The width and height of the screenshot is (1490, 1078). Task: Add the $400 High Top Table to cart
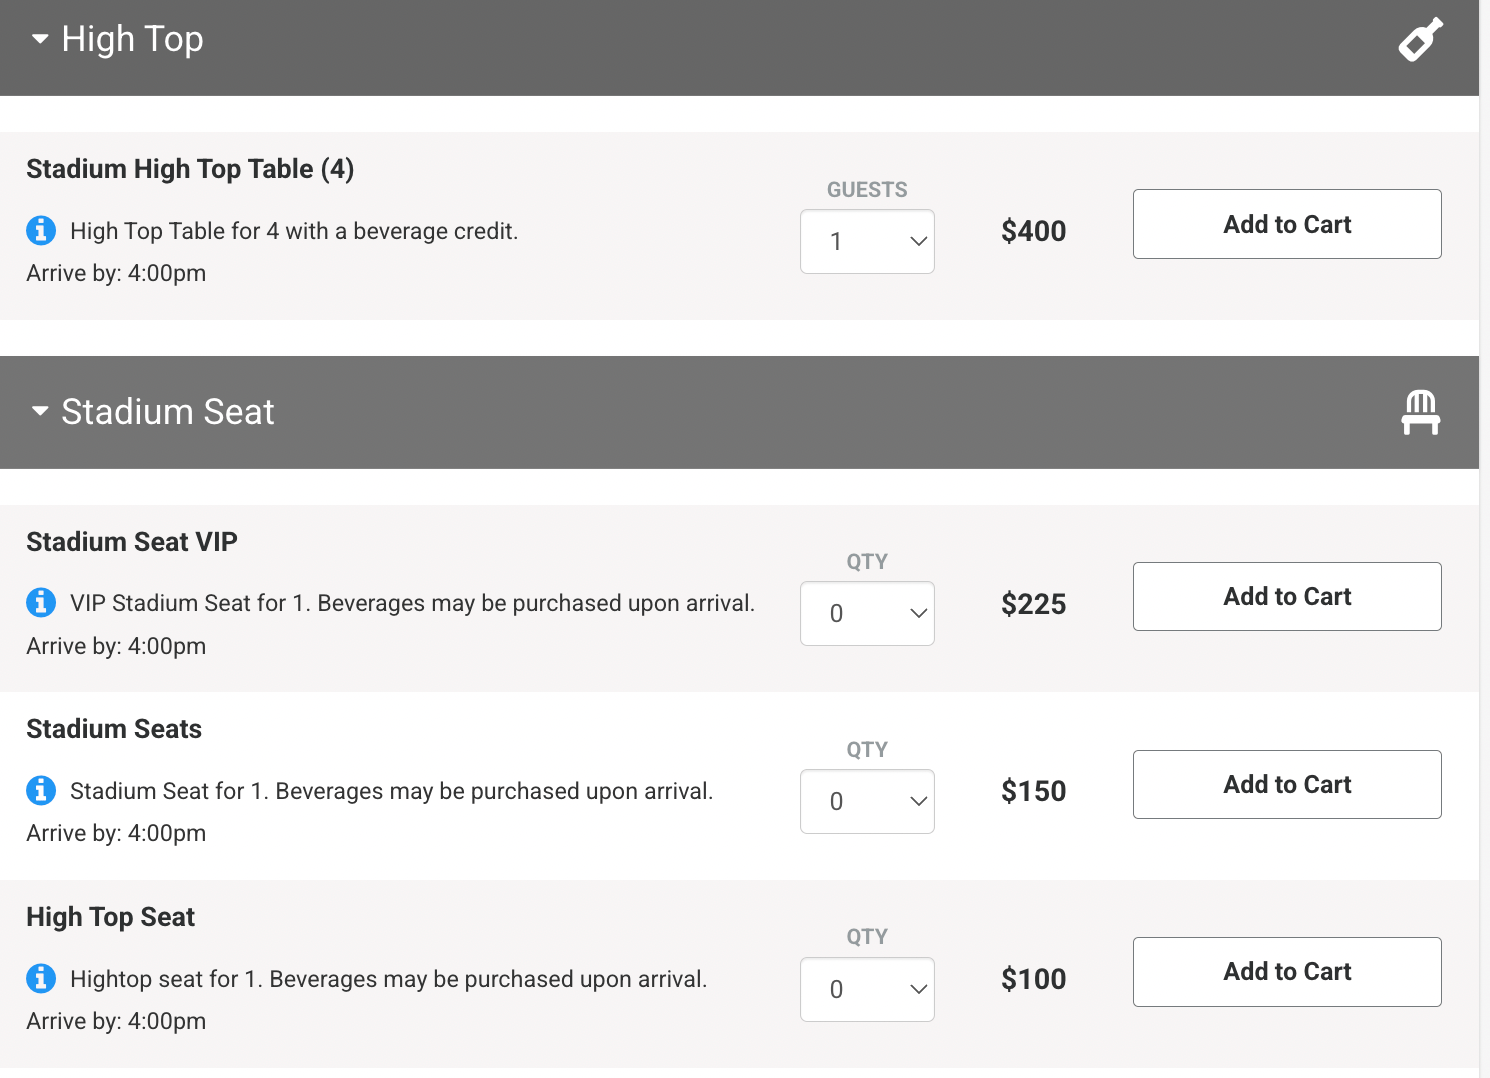(1286, 224)
